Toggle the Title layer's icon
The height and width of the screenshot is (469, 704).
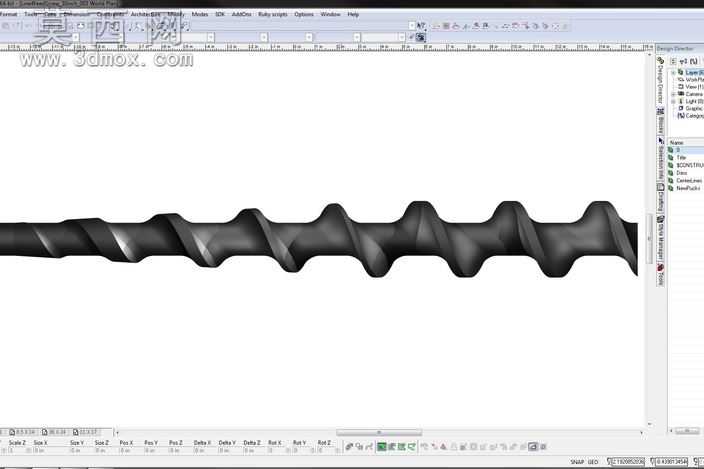(671, 158)
